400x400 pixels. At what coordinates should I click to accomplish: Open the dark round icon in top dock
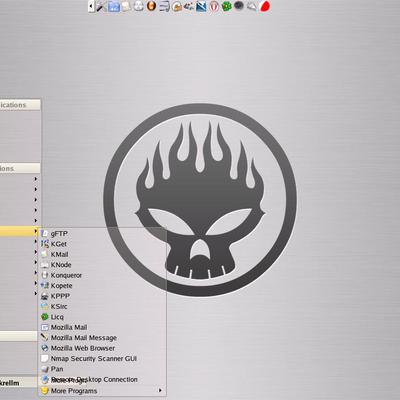tap(239, 6)
